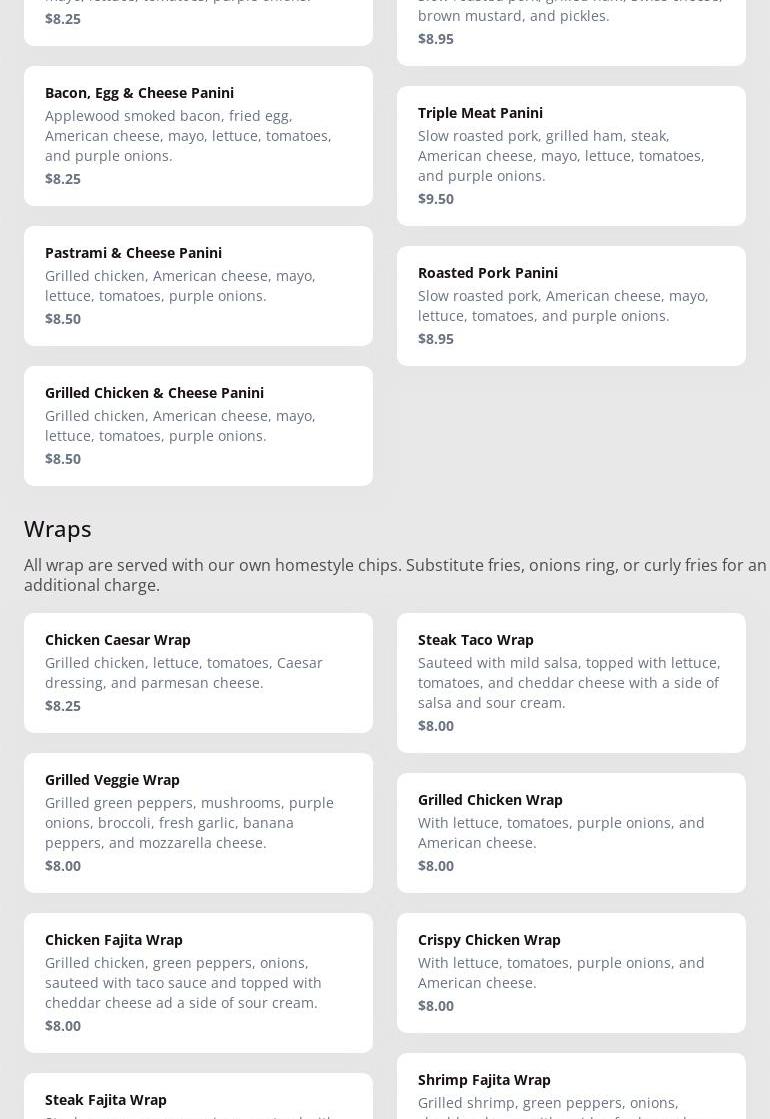The height and width of the screenshot is (1119, 770).
Task: Click the $8.25 price under Chicken Caesar Wrap
Action: 62,706
